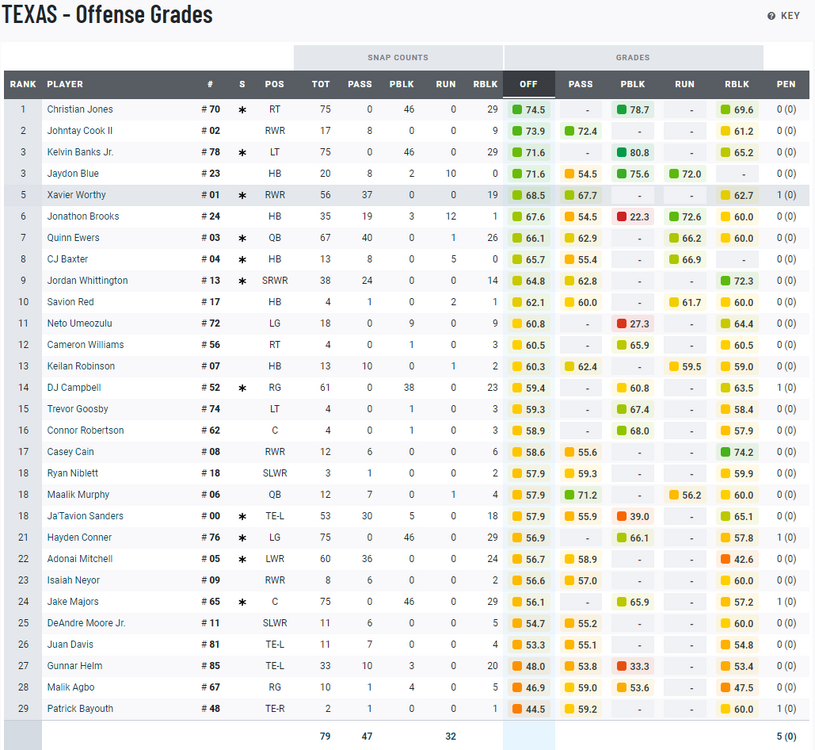Open Jordan Whittington's player page
This screenshot has width=815, height=750.
[87, 281]
